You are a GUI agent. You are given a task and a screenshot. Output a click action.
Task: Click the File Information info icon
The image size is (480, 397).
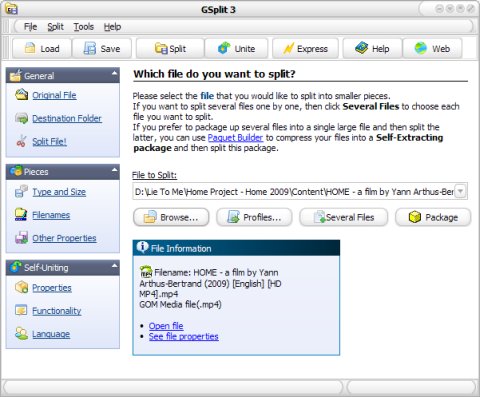tap(142, 247)
